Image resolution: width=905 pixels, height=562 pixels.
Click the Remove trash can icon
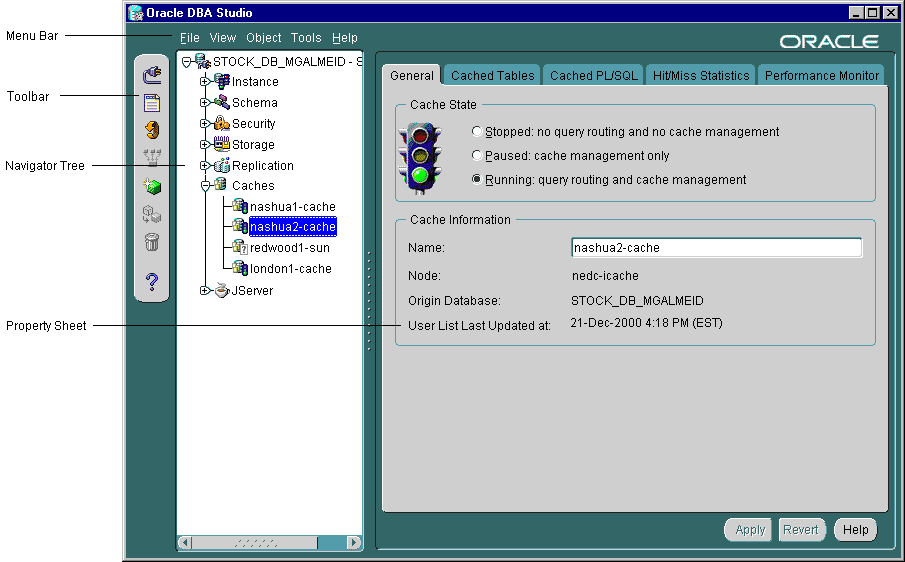tap(152, 242)
